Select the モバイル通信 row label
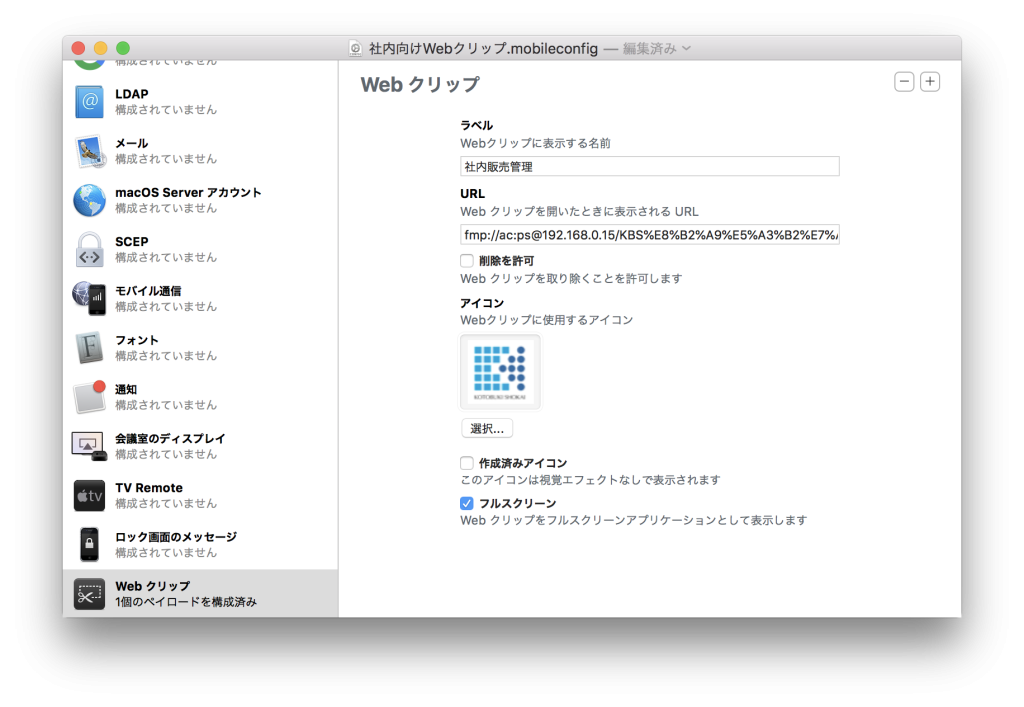 coord(148,291)
